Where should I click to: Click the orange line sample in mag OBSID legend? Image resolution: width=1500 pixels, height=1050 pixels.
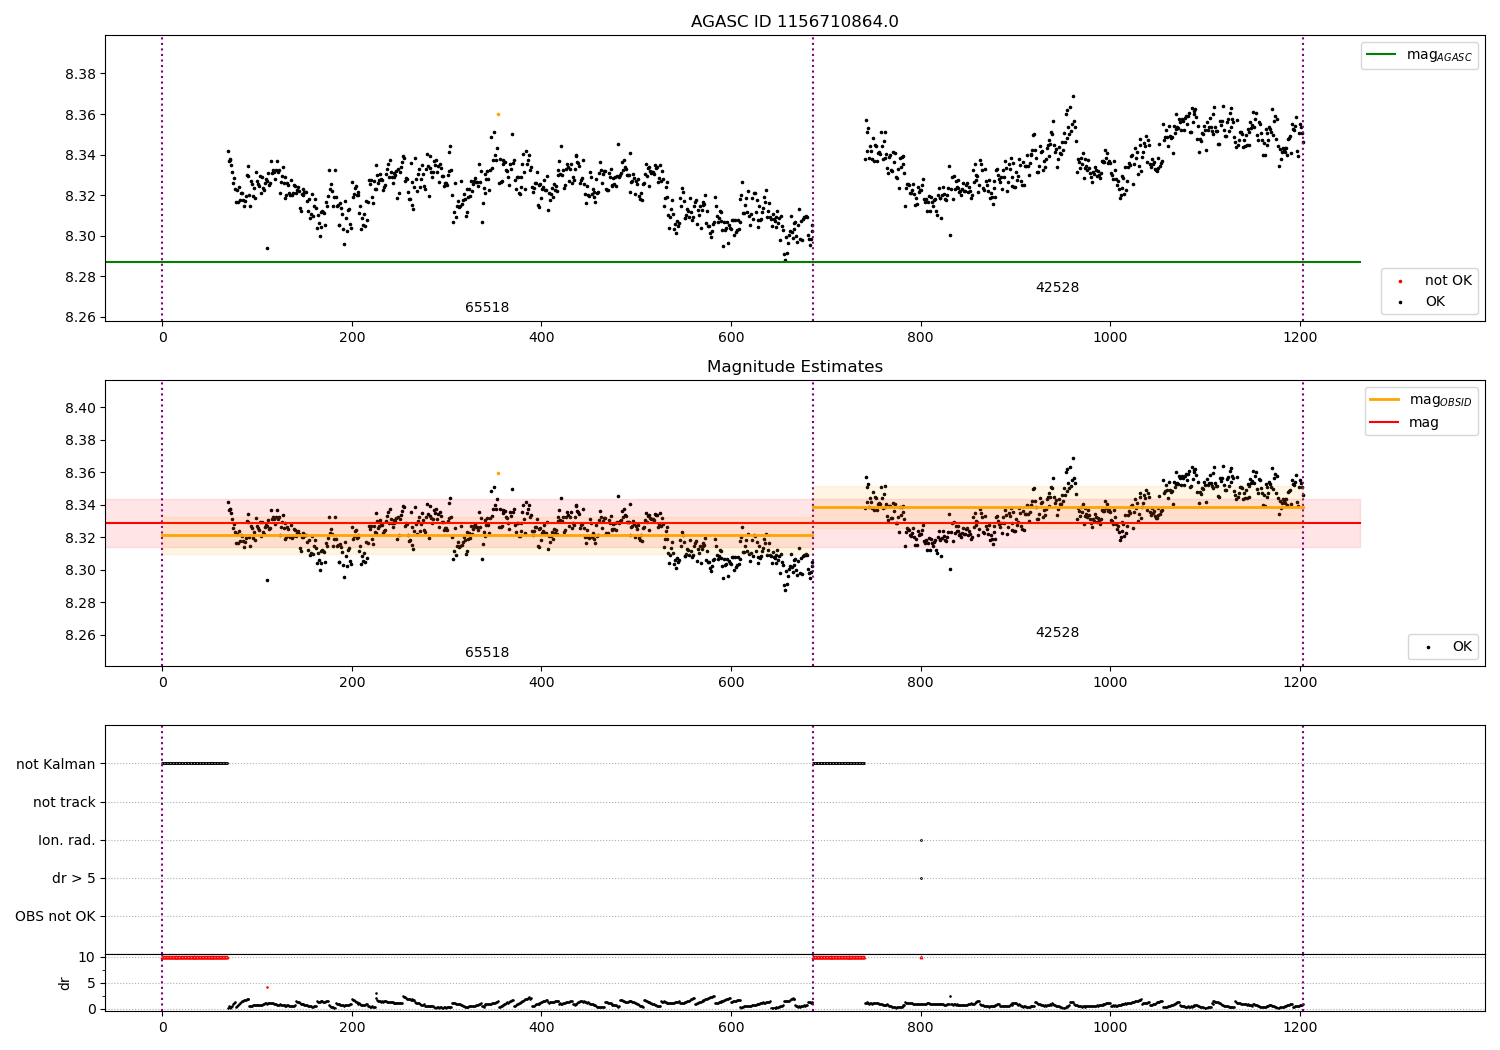(1385, 400)
